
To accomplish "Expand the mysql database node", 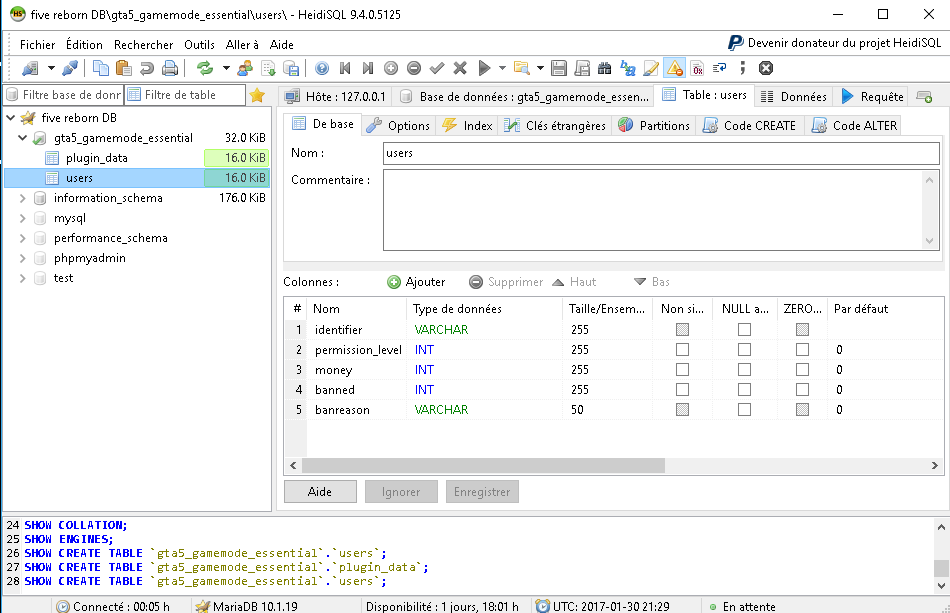I will click(x=22, y=218).
